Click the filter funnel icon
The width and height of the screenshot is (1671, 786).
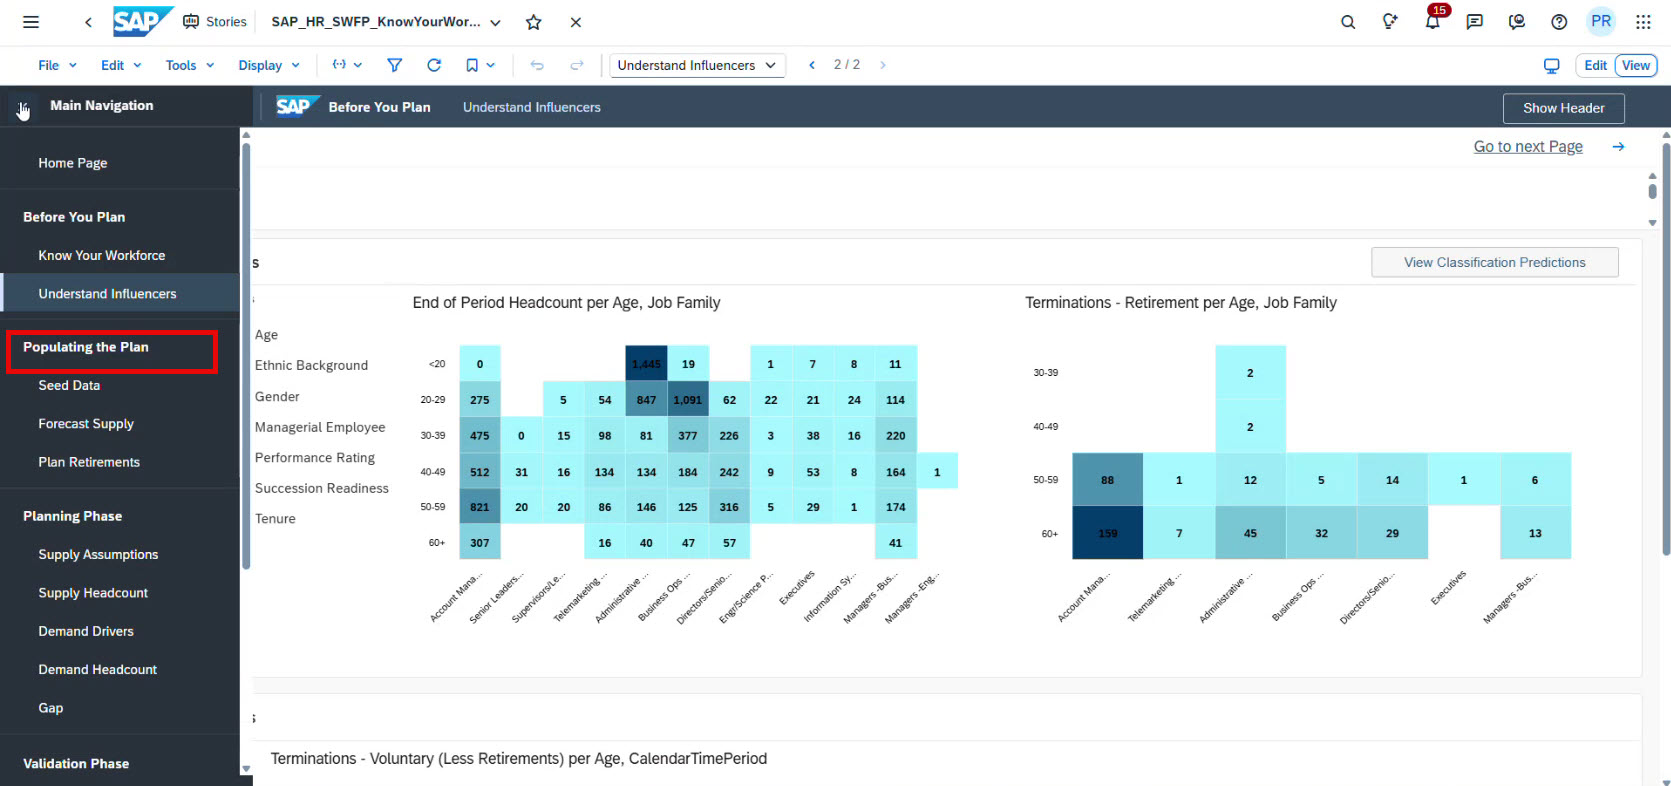tap(394, 65)
